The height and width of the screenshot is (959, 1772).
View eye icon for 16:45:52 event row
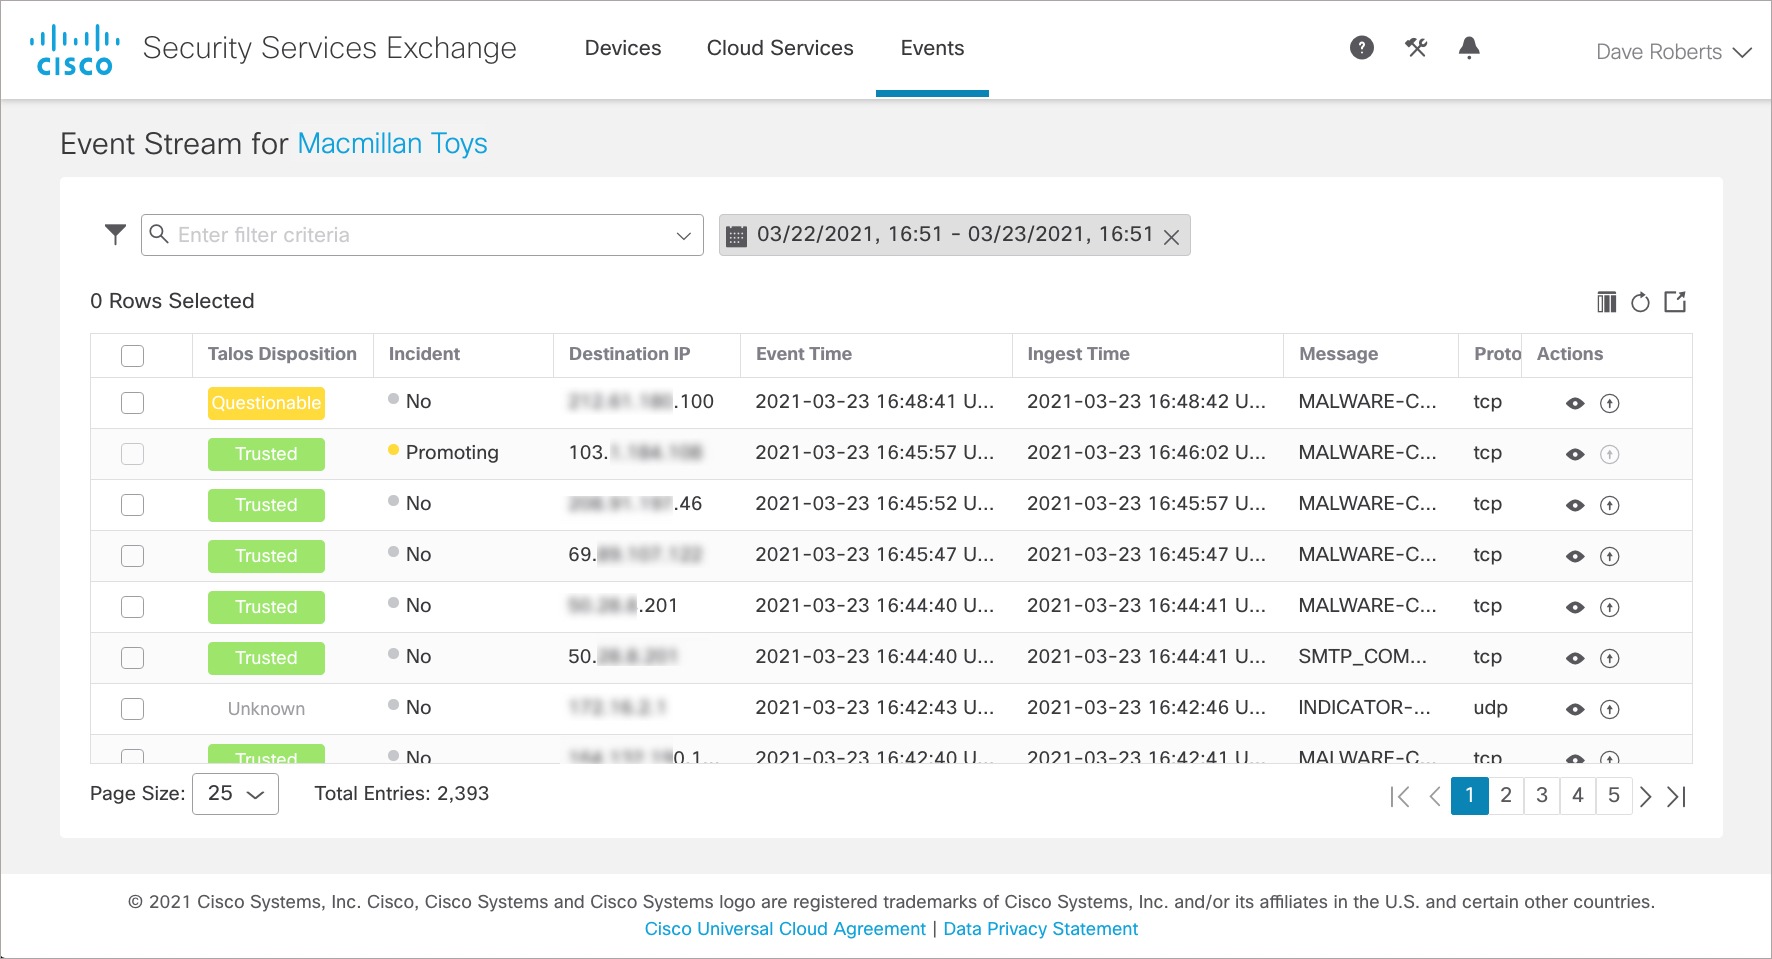(1575, 506)
